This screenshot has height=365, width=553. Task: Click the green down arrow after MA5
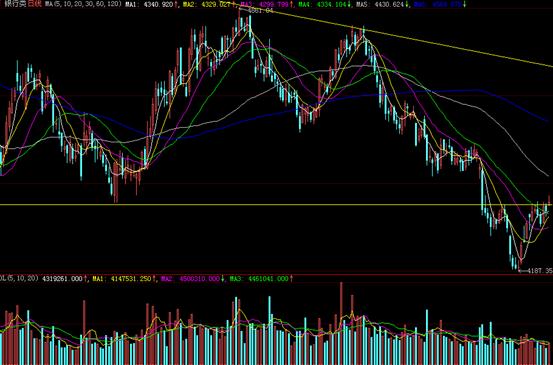(407, 4)
